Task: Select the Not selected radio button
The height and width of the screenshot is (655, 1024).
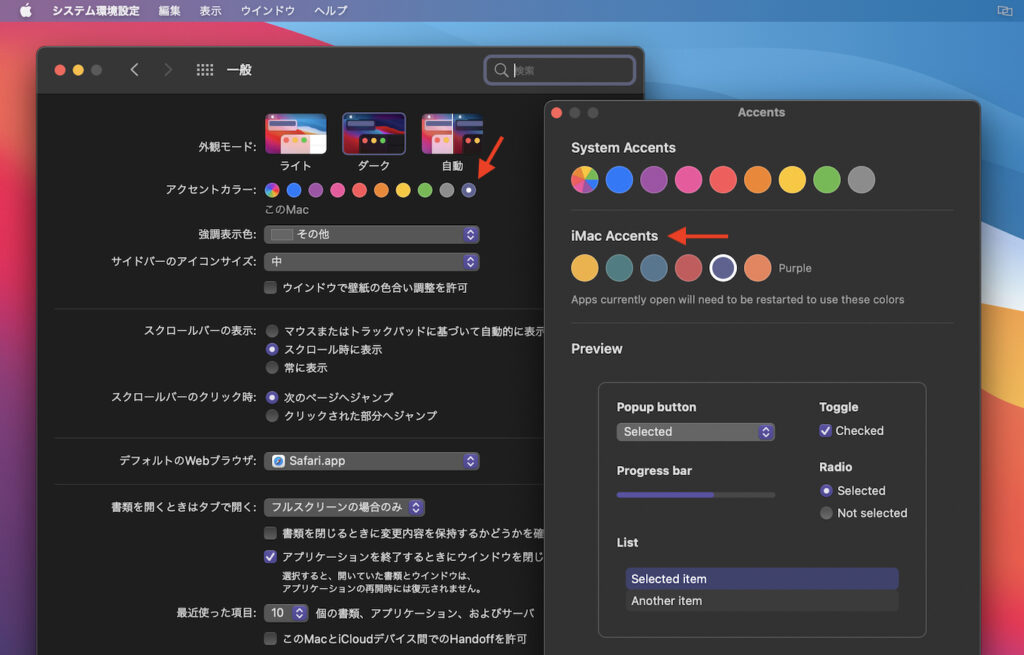Action: click(x=827, y=513)
